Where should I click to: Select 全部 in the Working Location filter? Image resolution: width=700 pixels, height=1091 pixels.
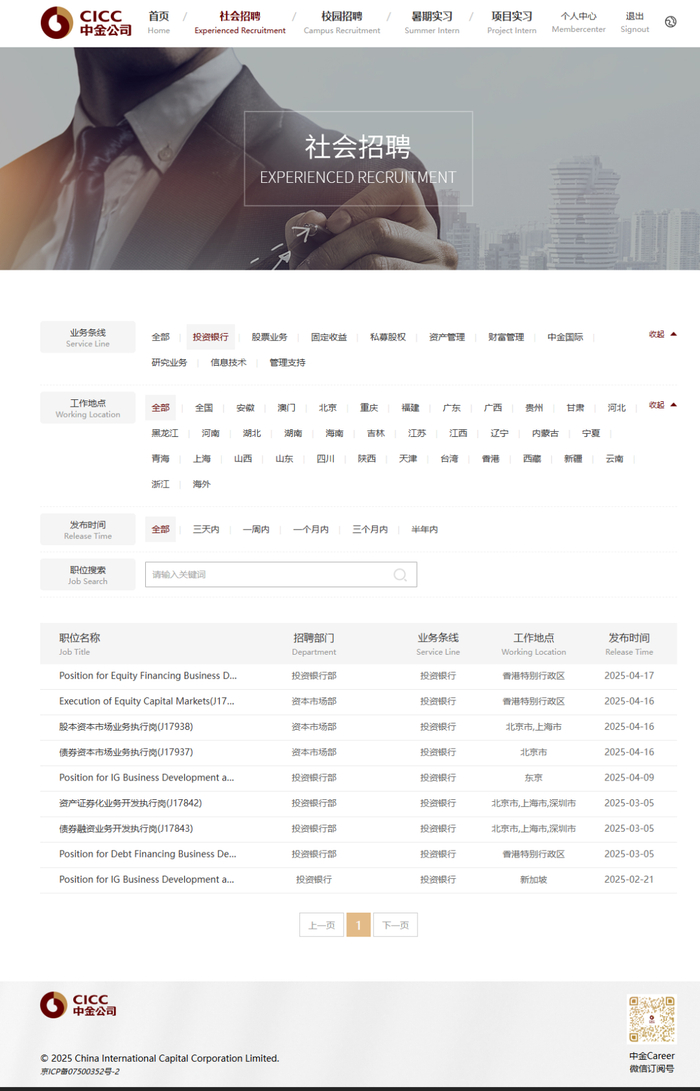[161, 408]
